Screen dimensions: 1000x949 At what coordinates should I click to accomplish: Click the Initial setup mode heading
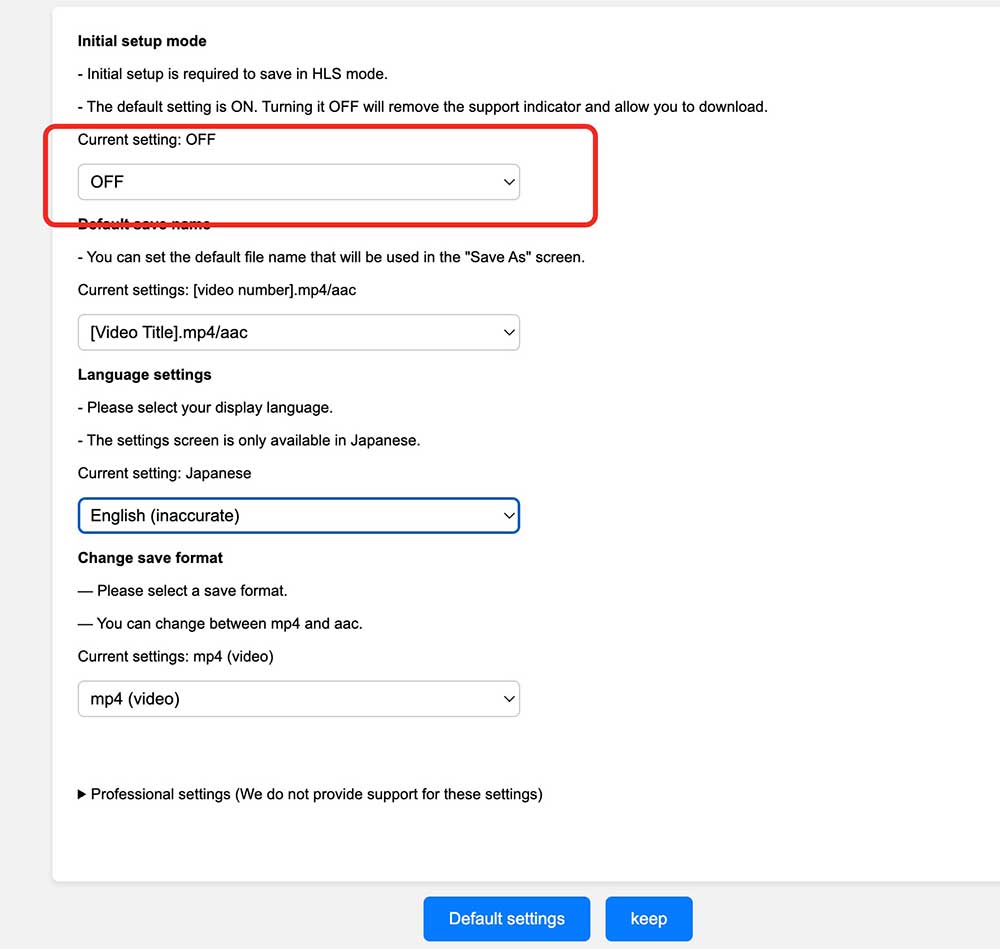click(142, 41)
